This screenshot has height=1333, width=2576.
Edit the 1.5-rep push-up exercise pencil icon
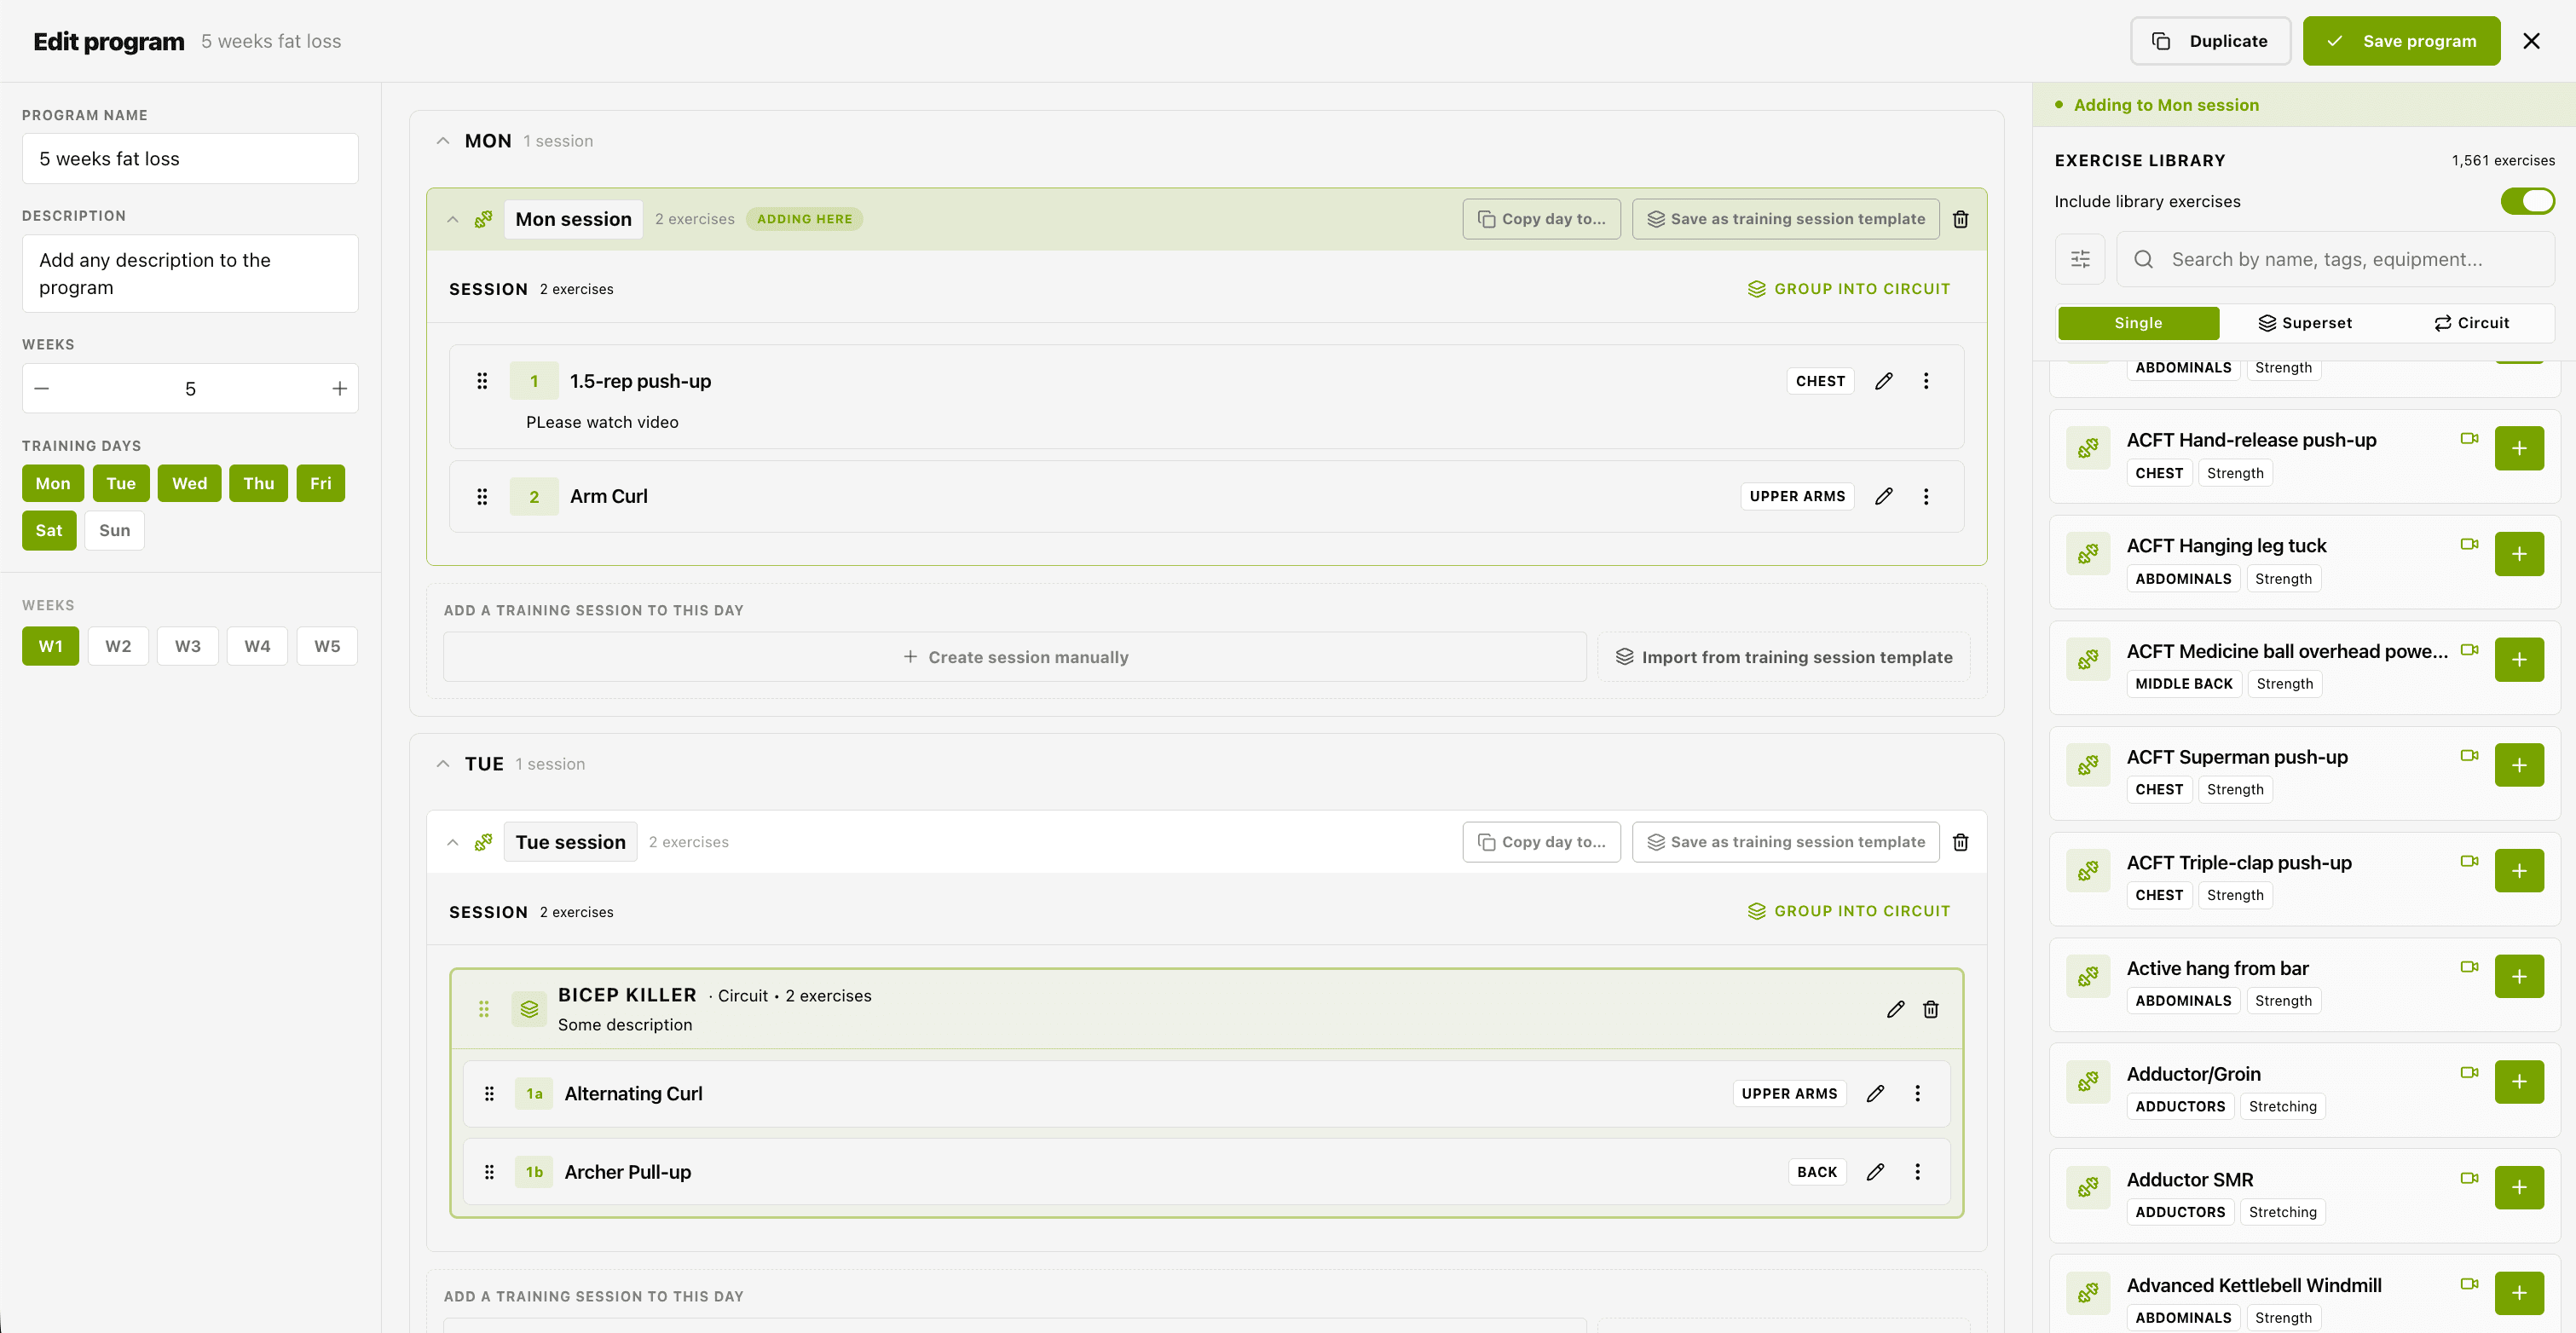click(x=1883, y=381)
